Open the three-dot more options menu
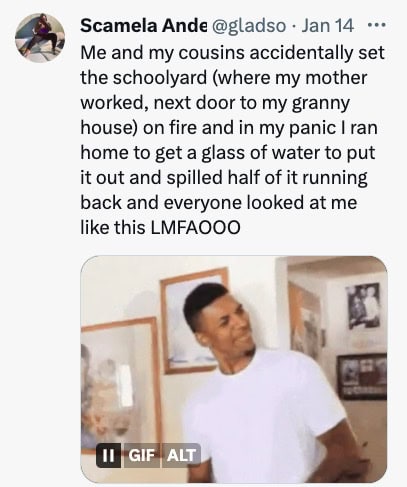Screen dimensions: 407x487 [x=376, y=25]
